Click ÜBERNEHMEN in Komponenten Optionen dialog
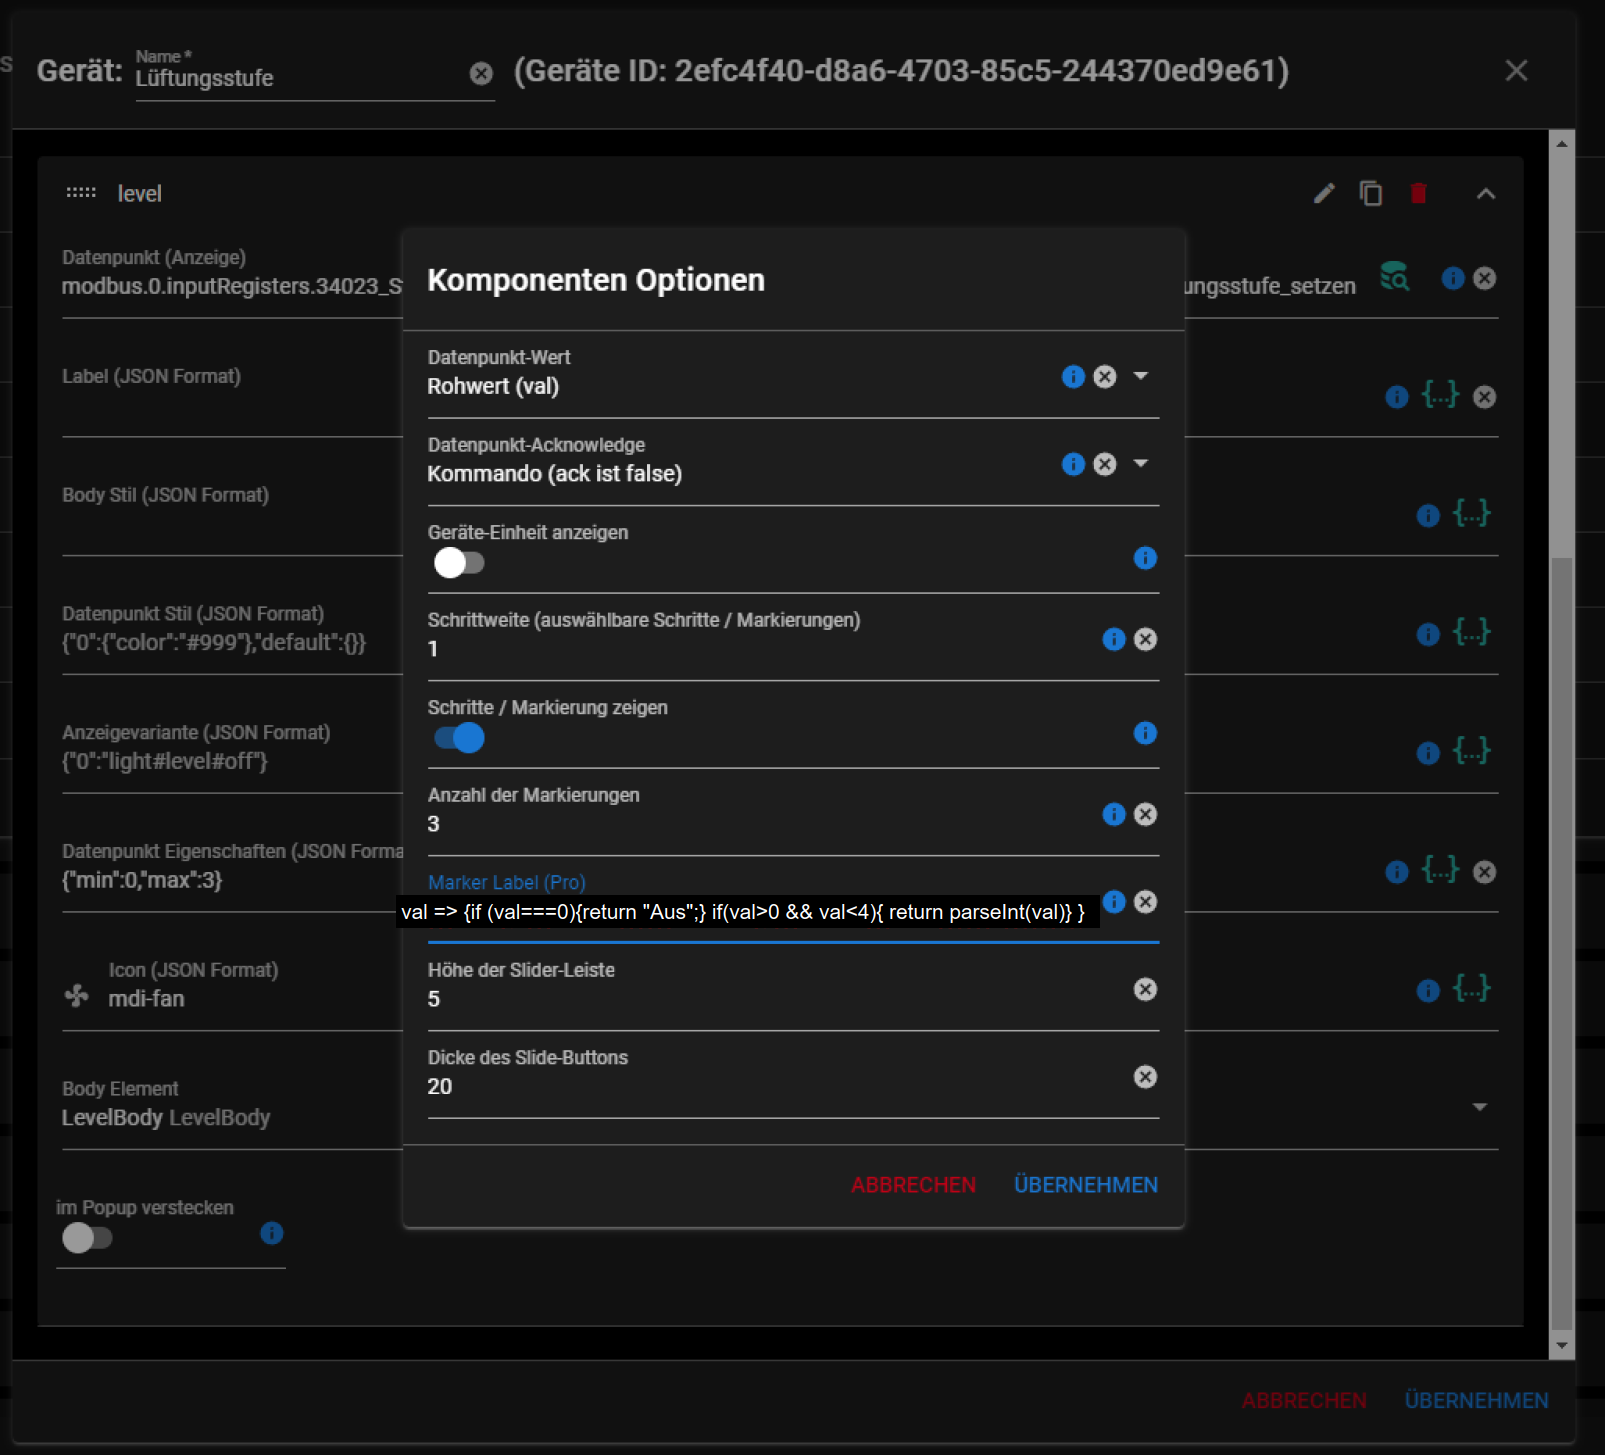1605x1455 pixels. pyautogui.click(x=1086, y=1185)
